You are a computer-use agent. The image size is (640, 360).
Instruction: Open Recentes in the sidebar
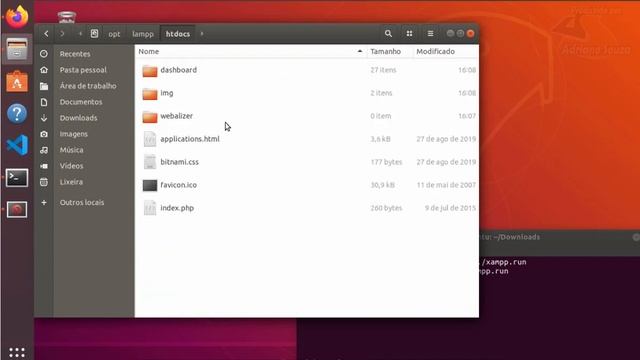pyautogui.click(x=75, y=54)
